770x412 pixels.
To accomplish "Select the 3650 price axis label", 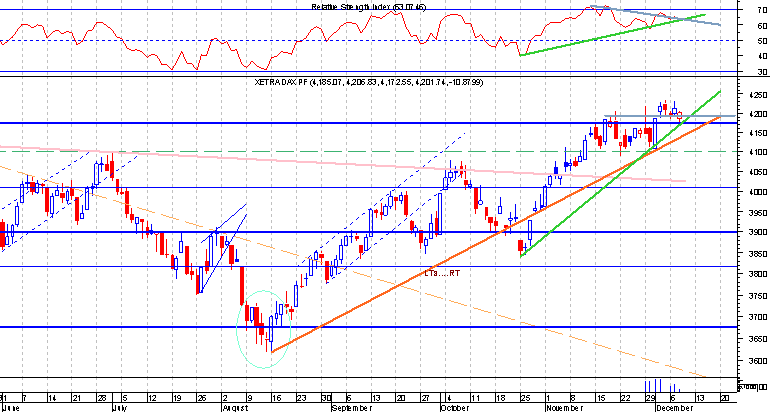I will point(759,339).
